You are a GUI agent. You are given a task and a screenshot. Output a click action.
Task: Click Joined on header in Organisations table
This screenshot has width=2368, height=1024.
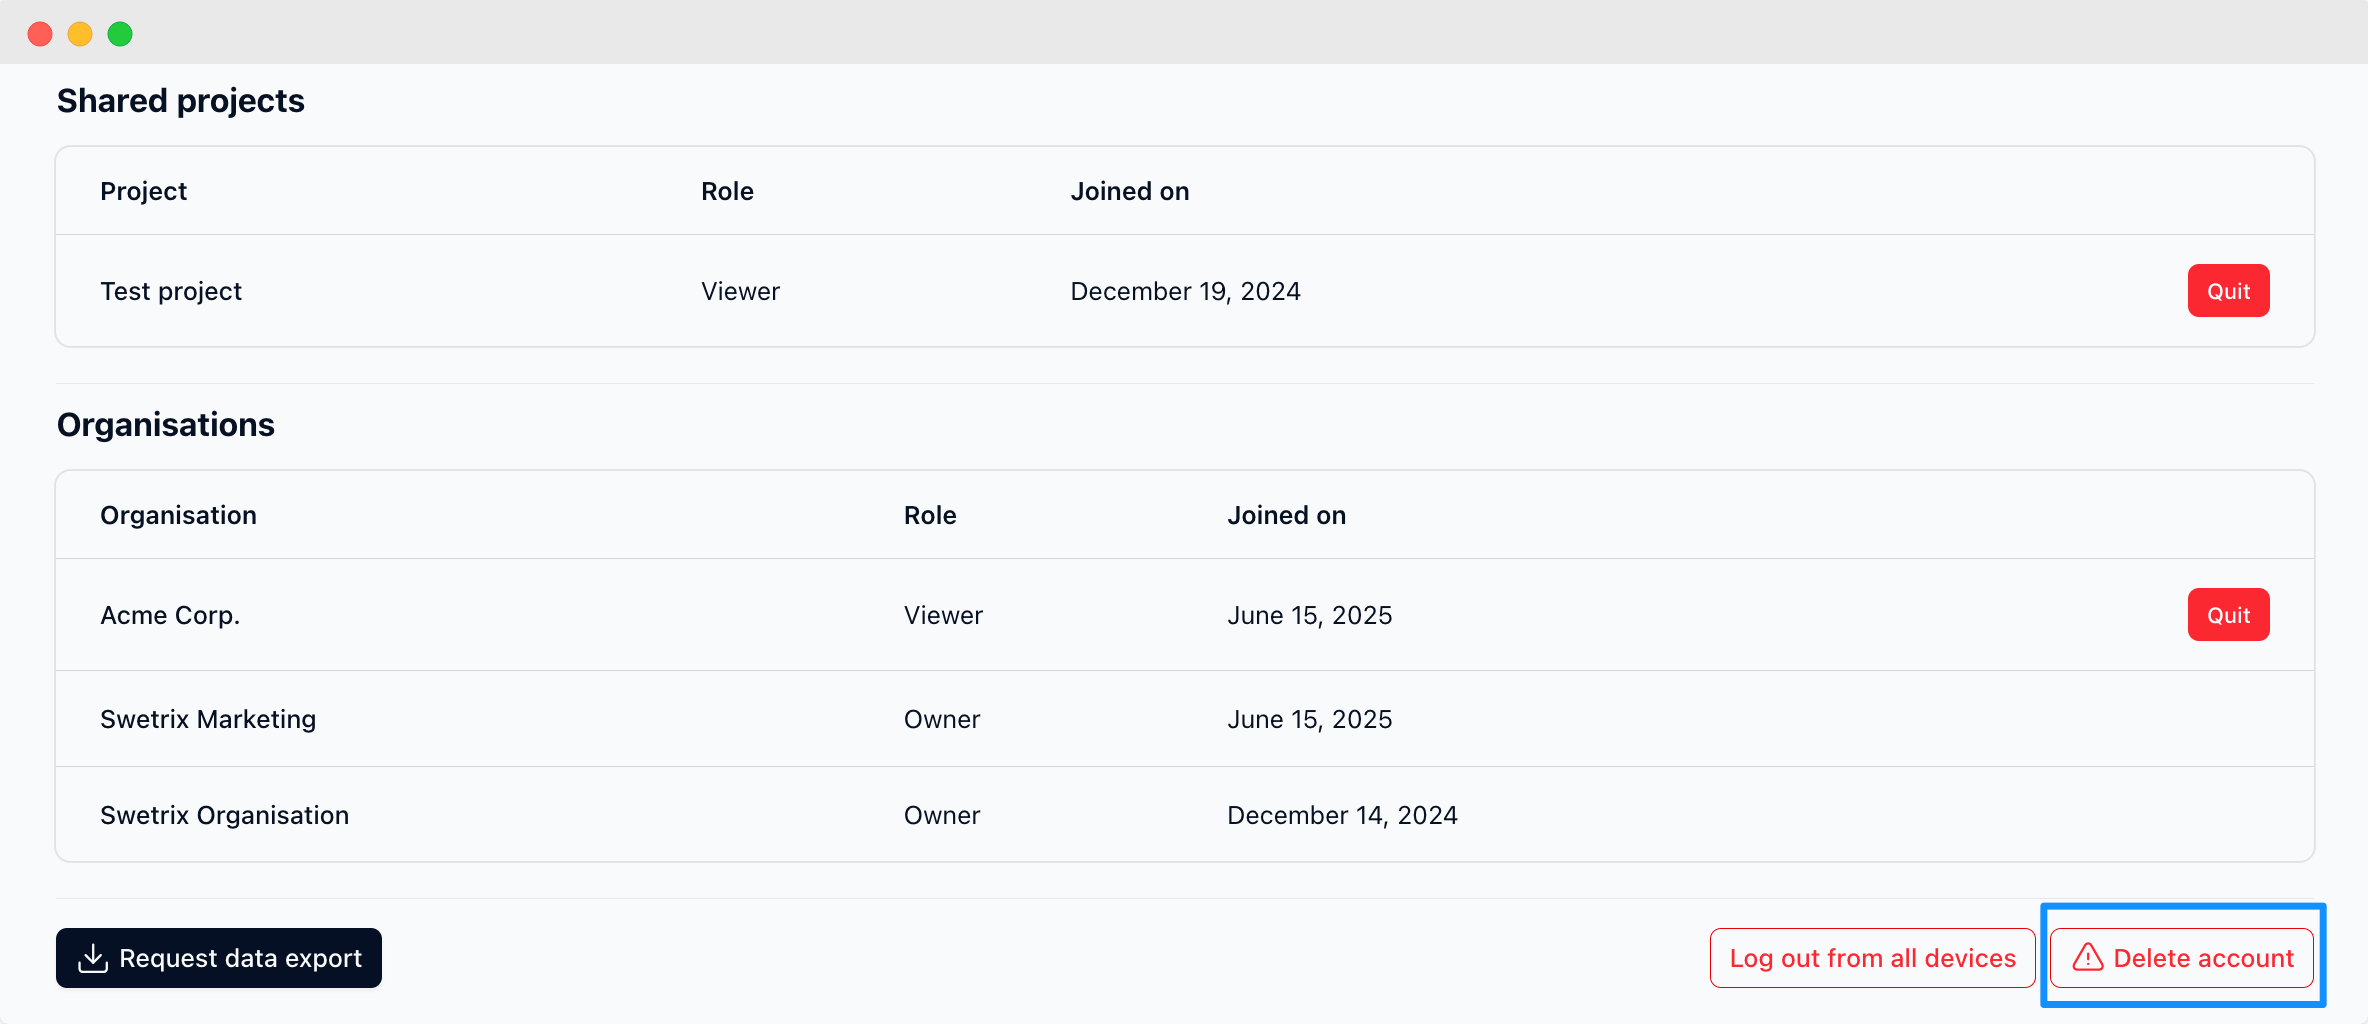[x=1286, y=515]
